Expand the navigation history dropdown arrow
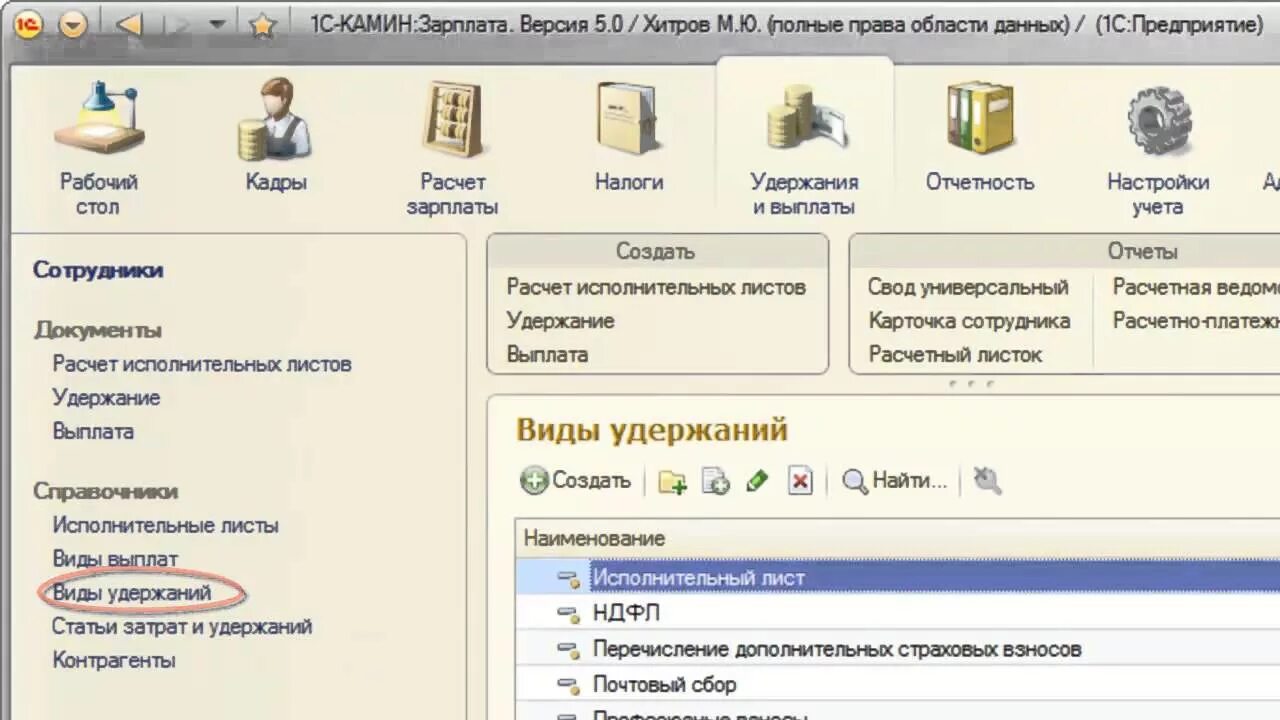The height and width of the screenshot is (720, 1280). (x=217, y=25)
